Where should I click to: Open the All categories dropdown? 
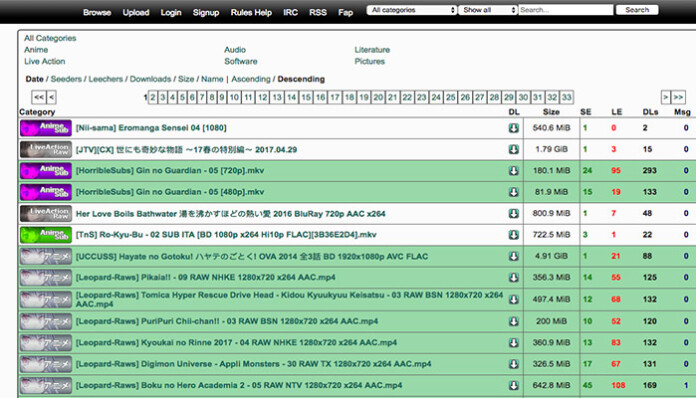point(411,10)
